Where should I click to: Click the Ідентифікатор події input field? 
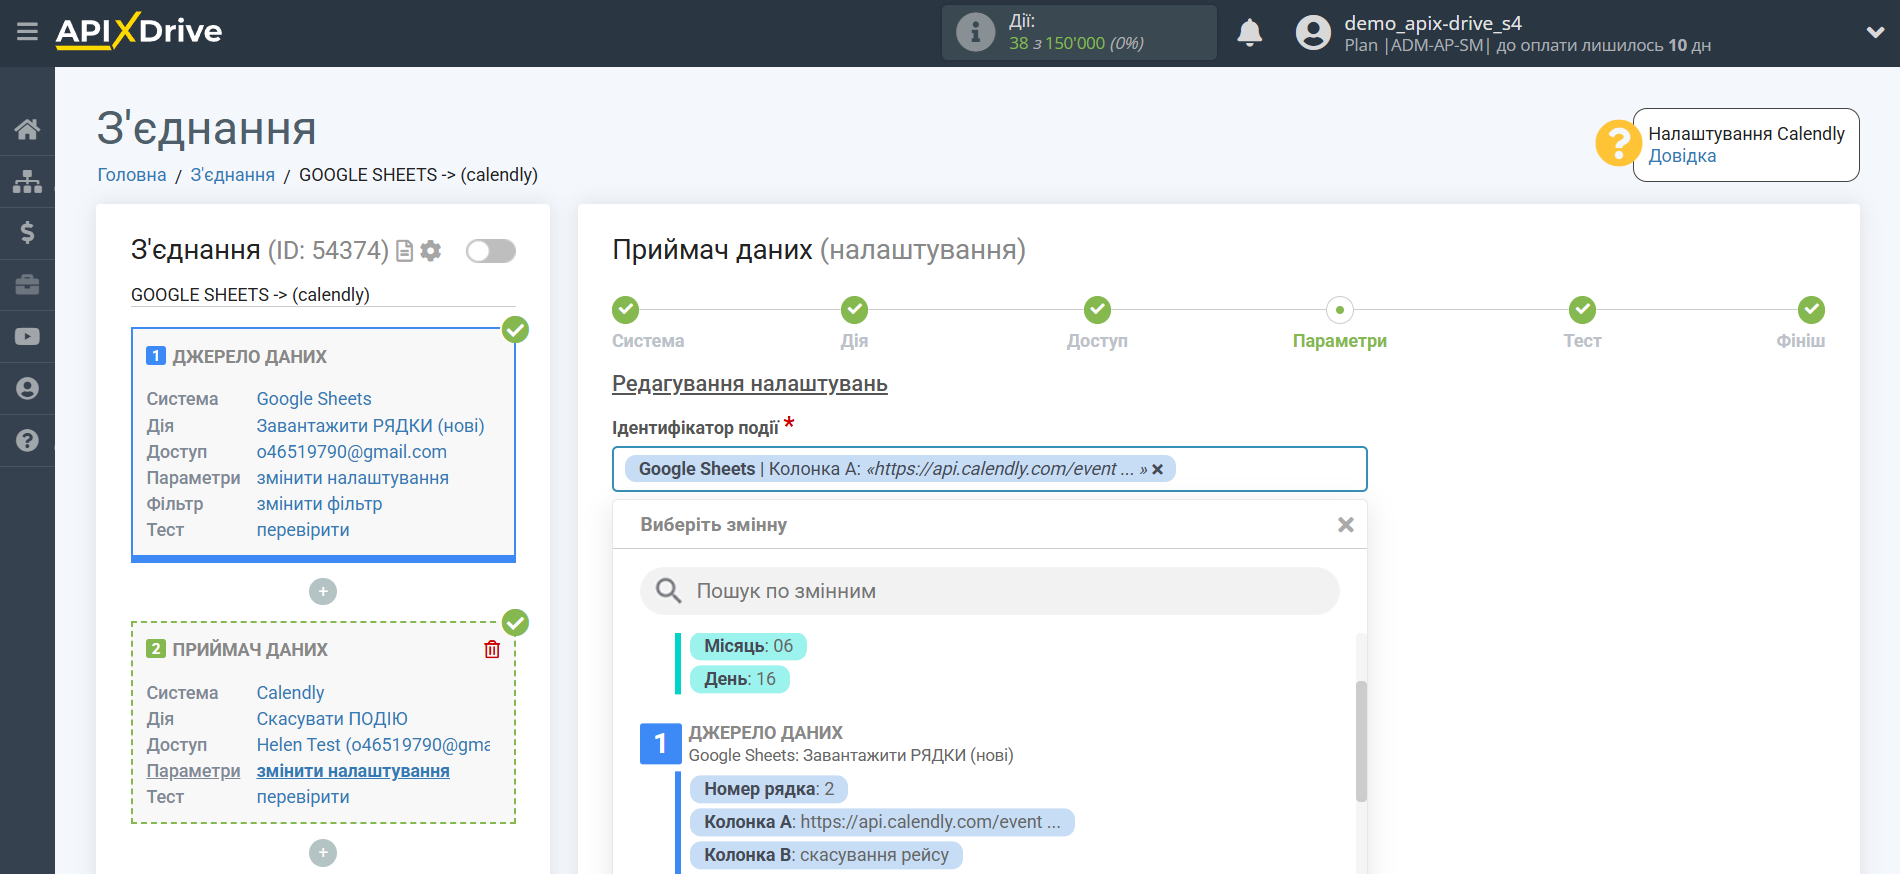tap(990, 469)
